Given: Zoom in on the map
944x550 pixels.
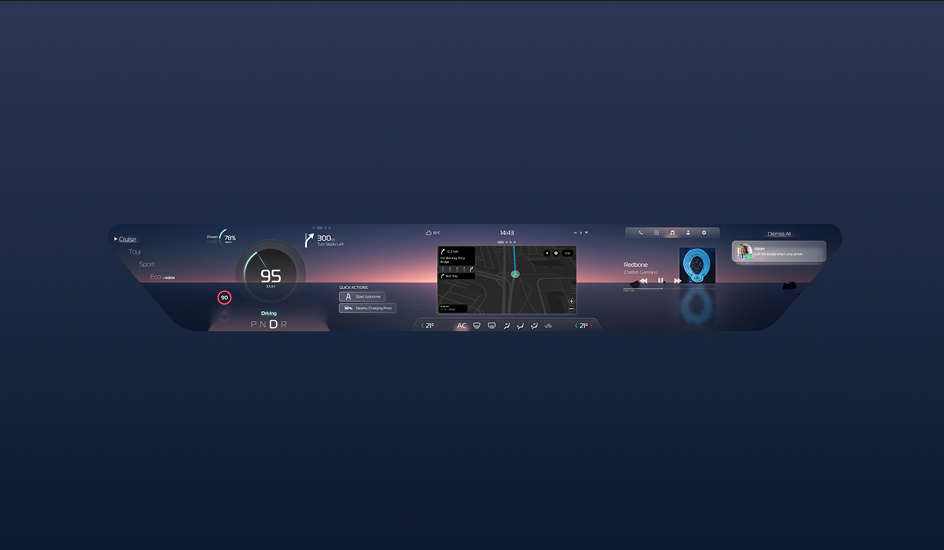Looking at the screenshot, I should 571,301.
